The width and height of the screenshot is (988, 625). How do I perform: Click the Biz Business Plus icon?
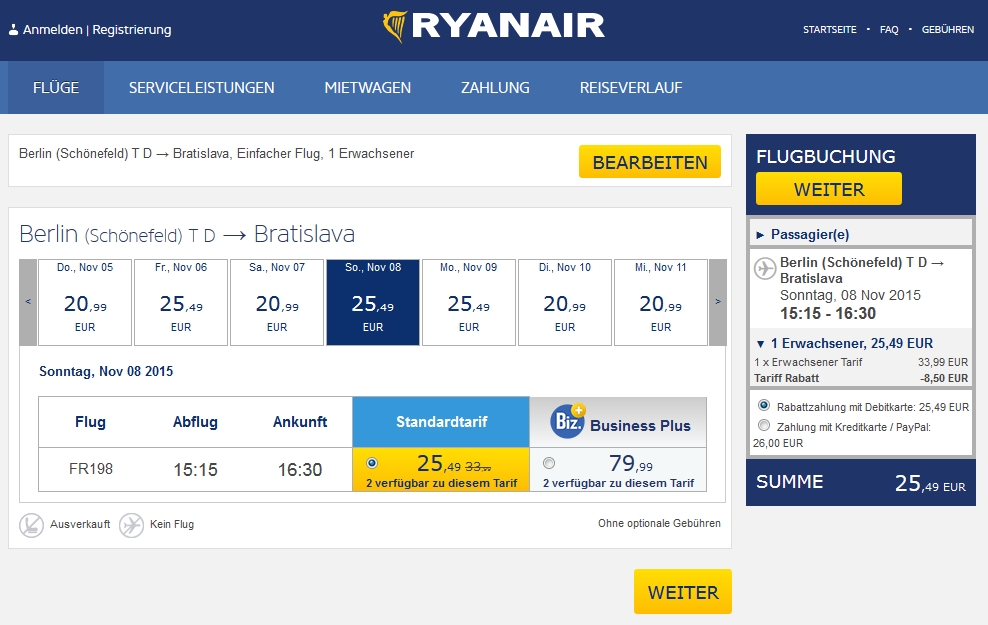pyautogui.click(x=568, y=422)
